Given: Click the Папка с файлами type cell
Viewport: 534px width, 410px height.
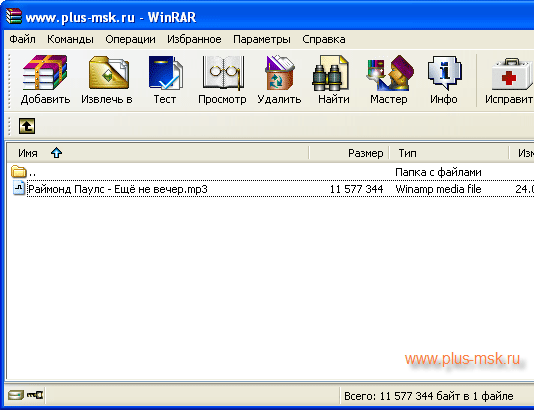Looking at the screenshot, I should pos(438,172).
